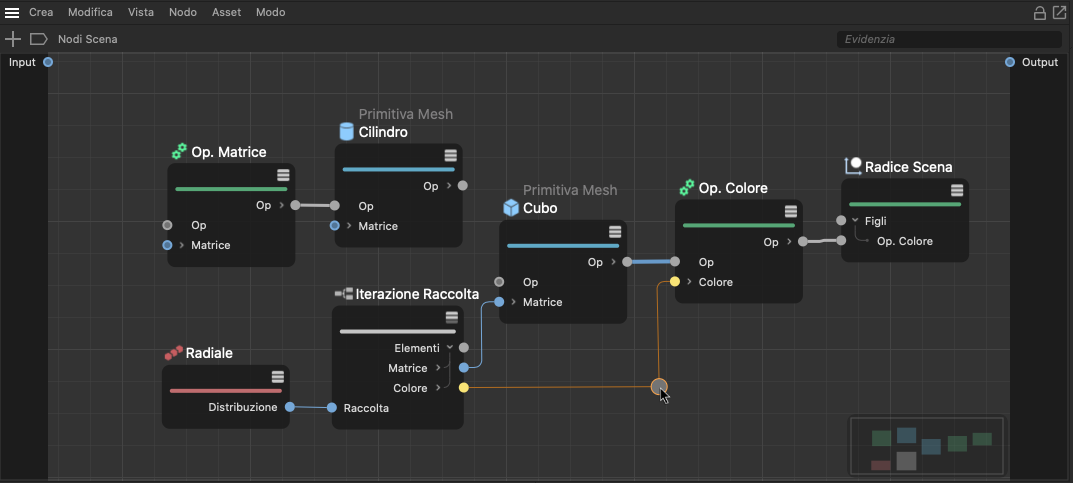The height and width of the screenshot is (483, 1073).
Task: Open the Crea menu
Action: (41, 12)
